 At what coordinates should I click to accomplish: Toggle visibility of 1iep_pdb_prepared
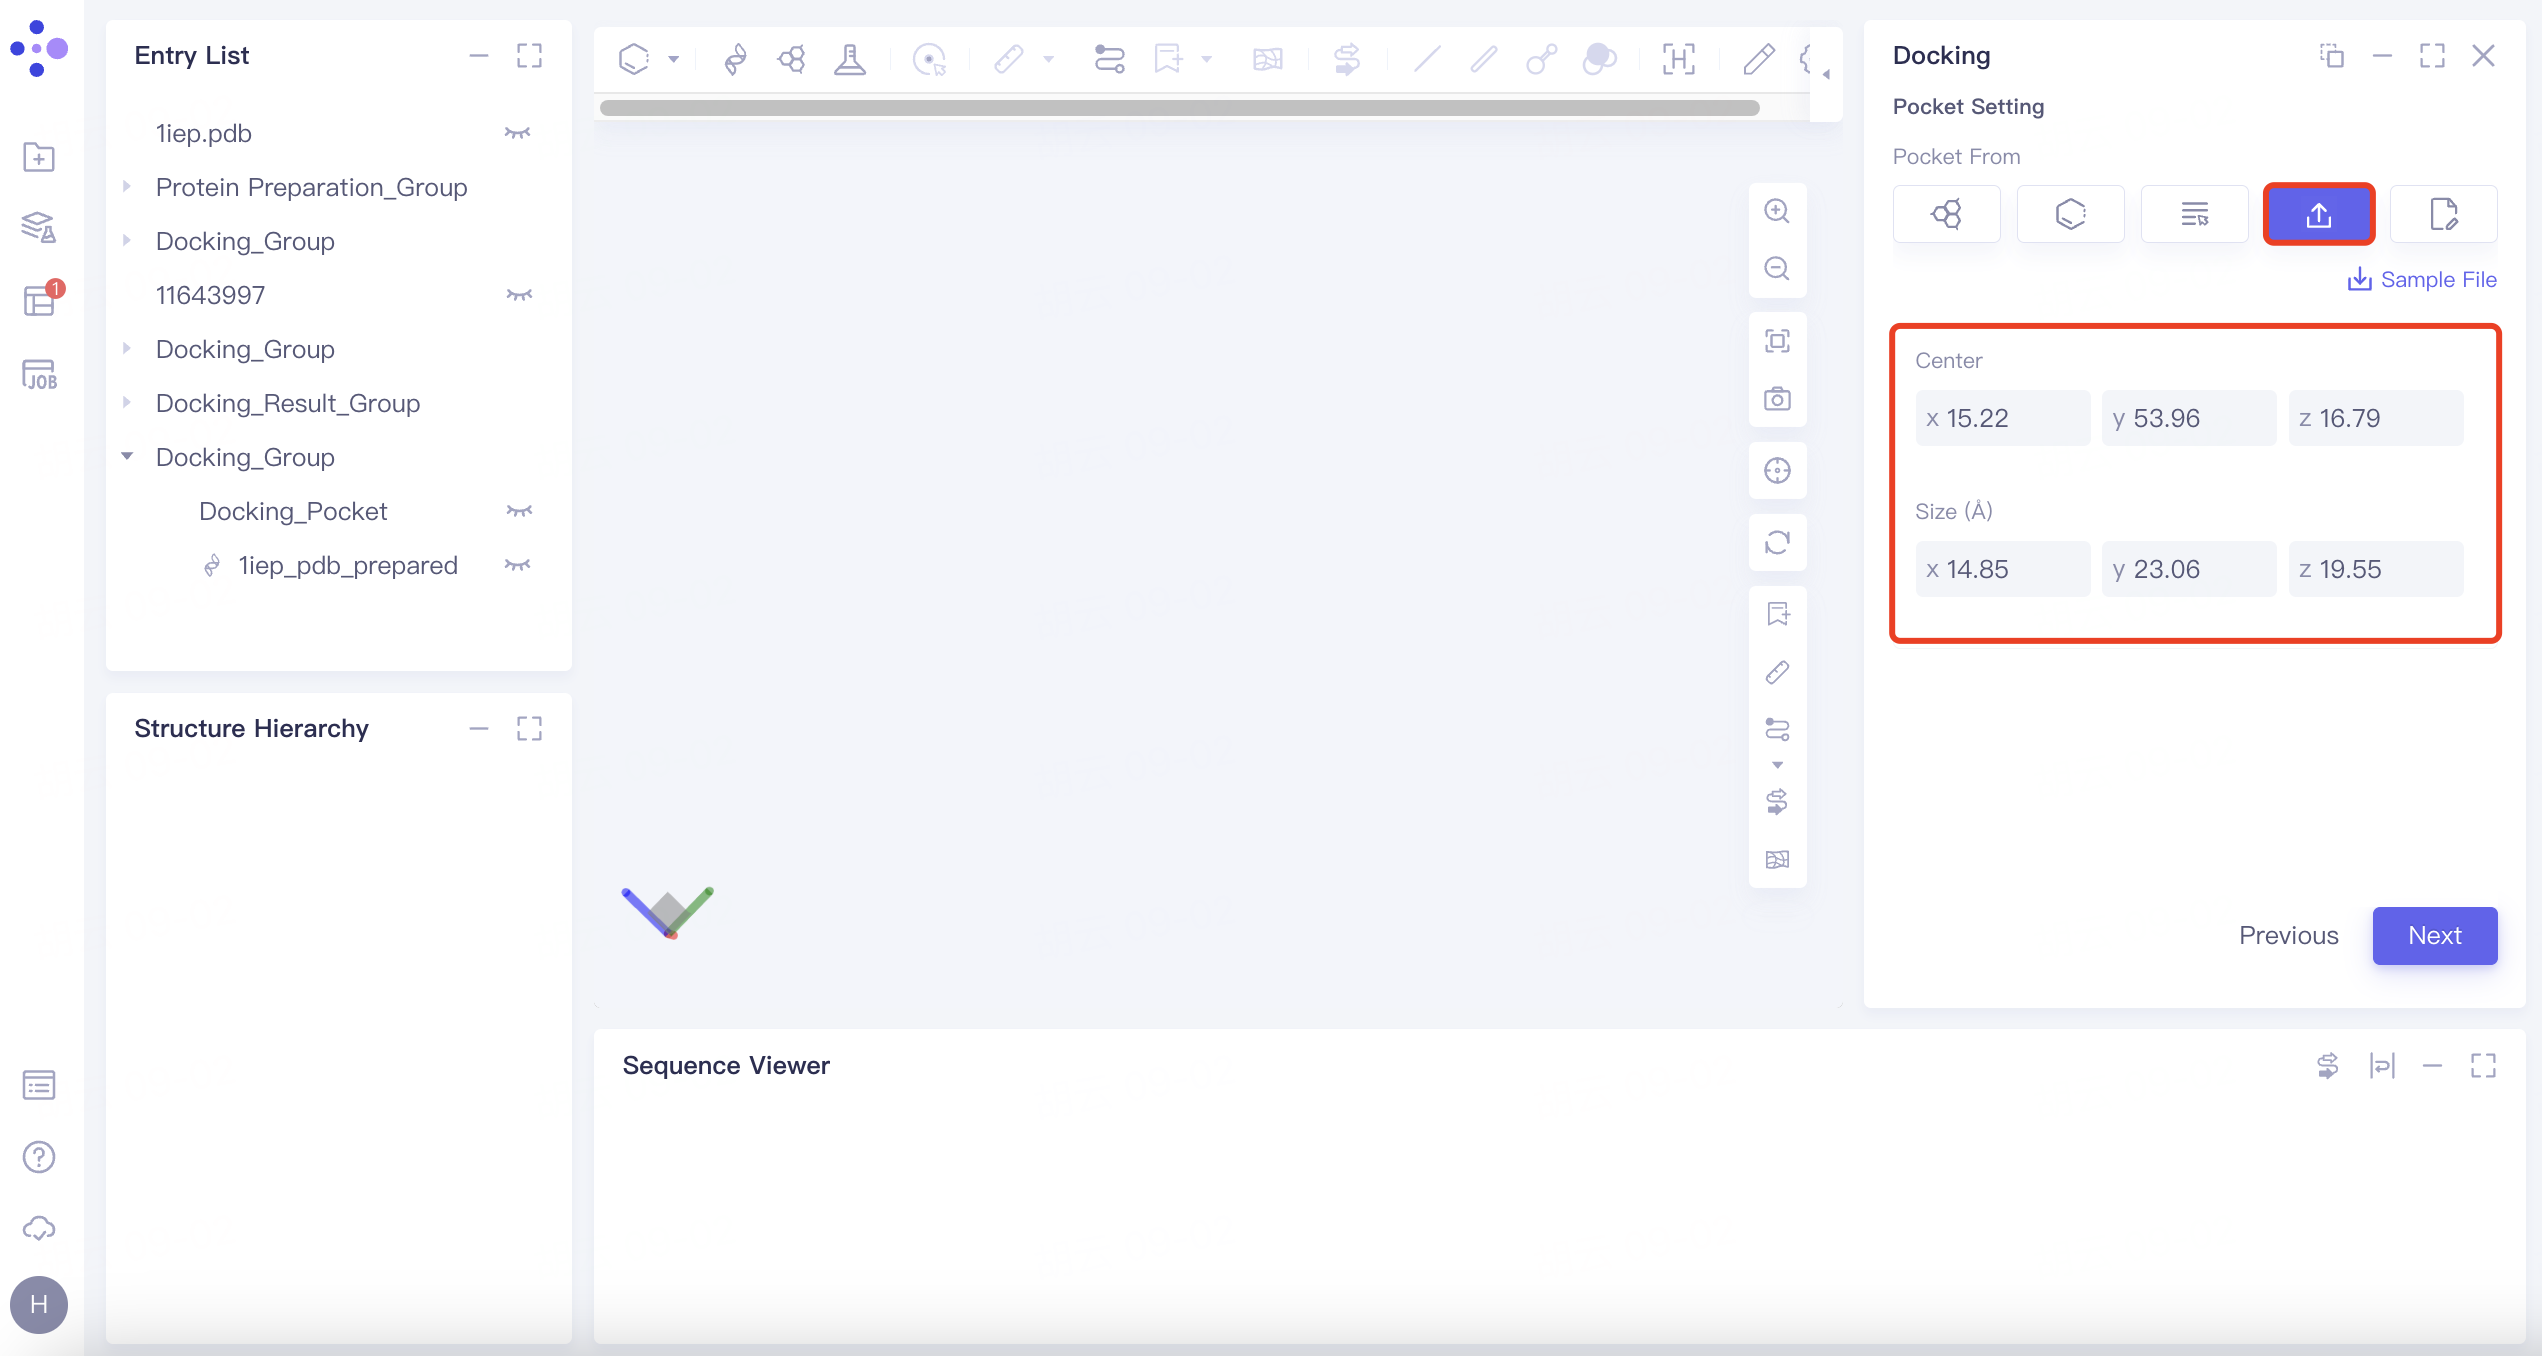517,565
